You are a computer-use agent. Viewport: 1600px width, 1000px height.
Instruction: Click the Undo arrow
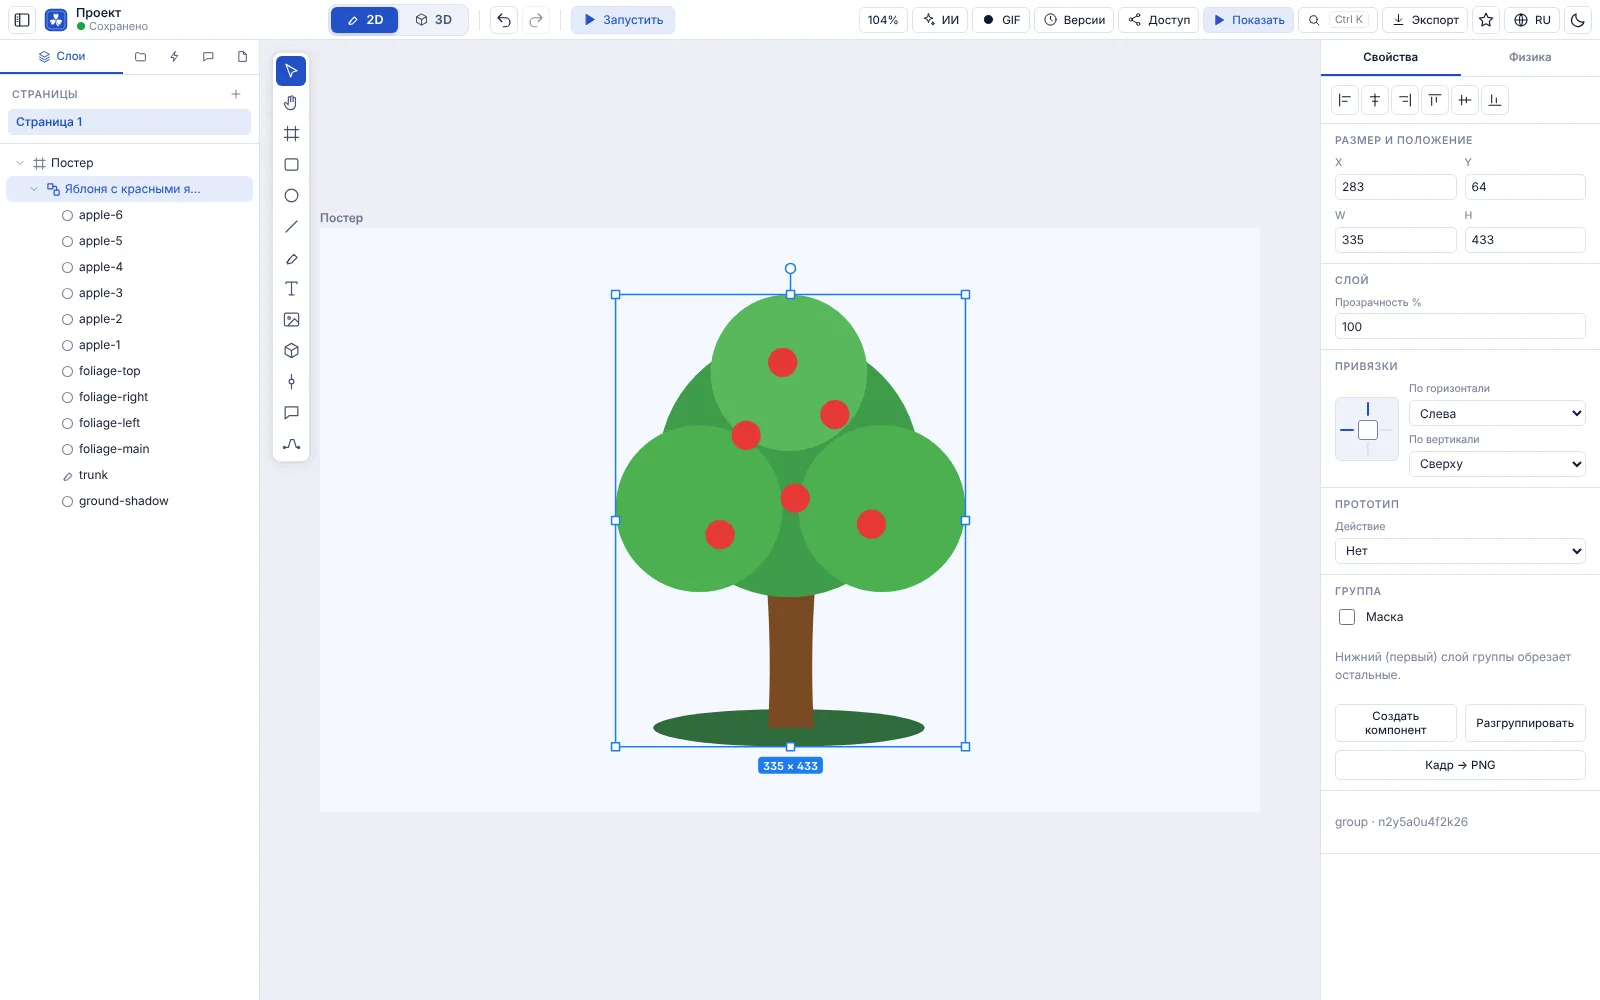click(504, 20)
